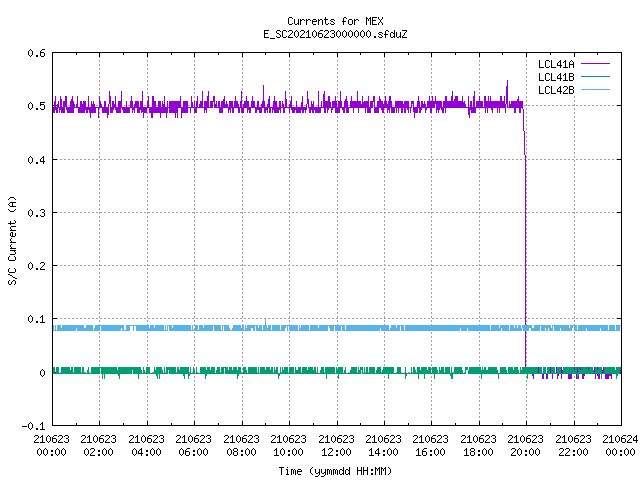Click the 0.6 y-axis tick value
This screenshot has width=640, height=480.
pyautogui.click(x=36, y=53)
